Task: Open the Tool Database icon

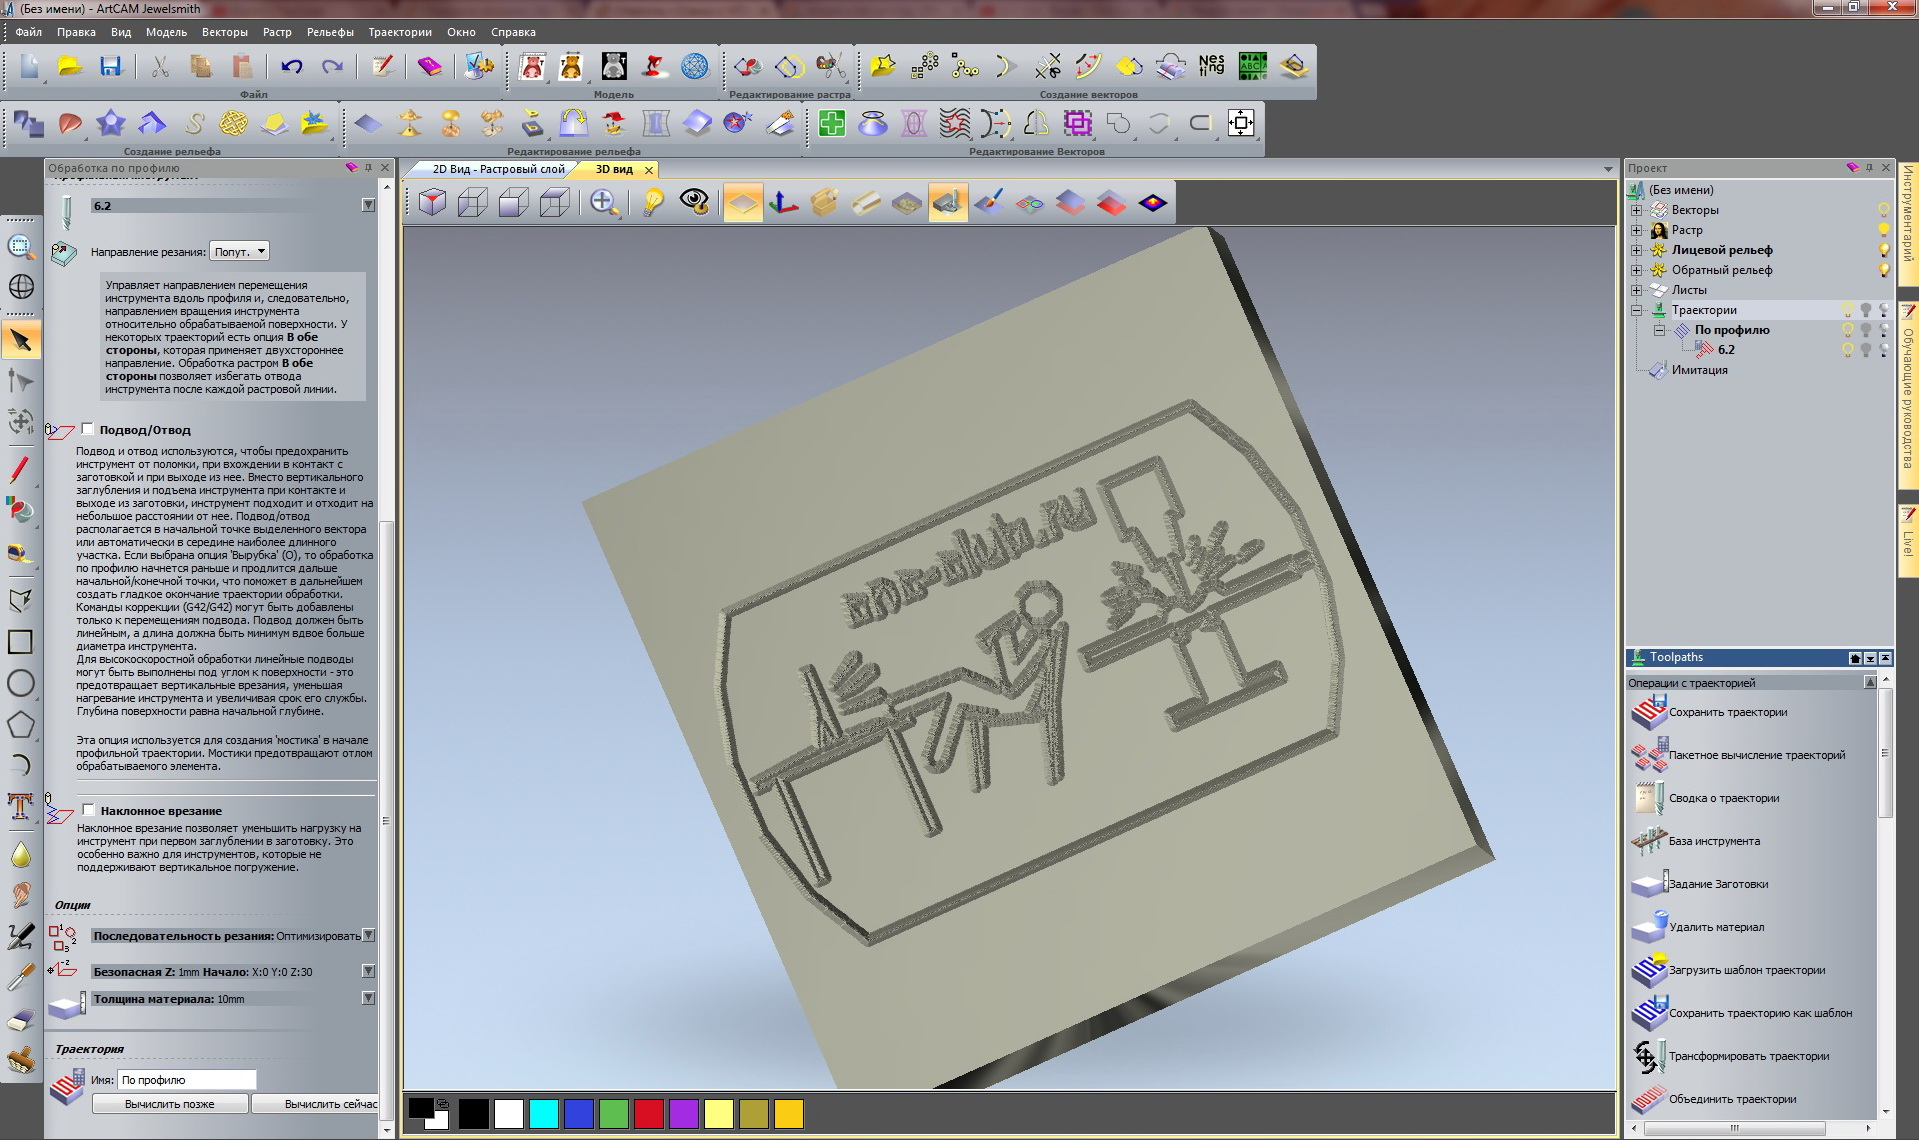Action: click(x=1649, y=842)
